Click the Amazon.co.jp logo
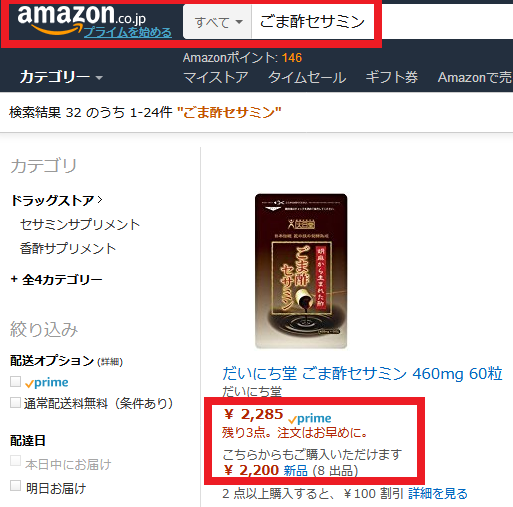 tap(82, 17)
